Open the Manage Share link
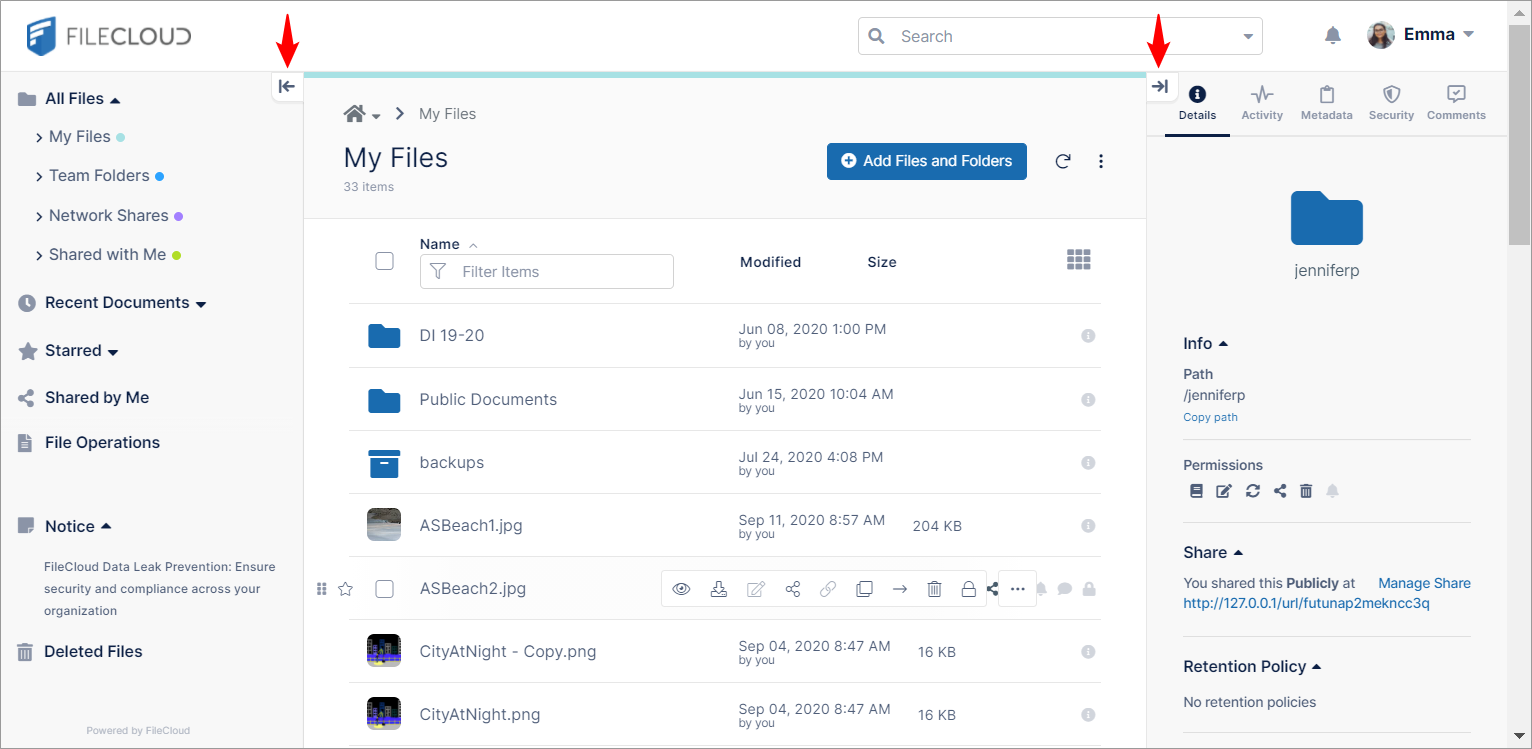The width and height of the screenshot is (1532, 749). (1424, 583)
